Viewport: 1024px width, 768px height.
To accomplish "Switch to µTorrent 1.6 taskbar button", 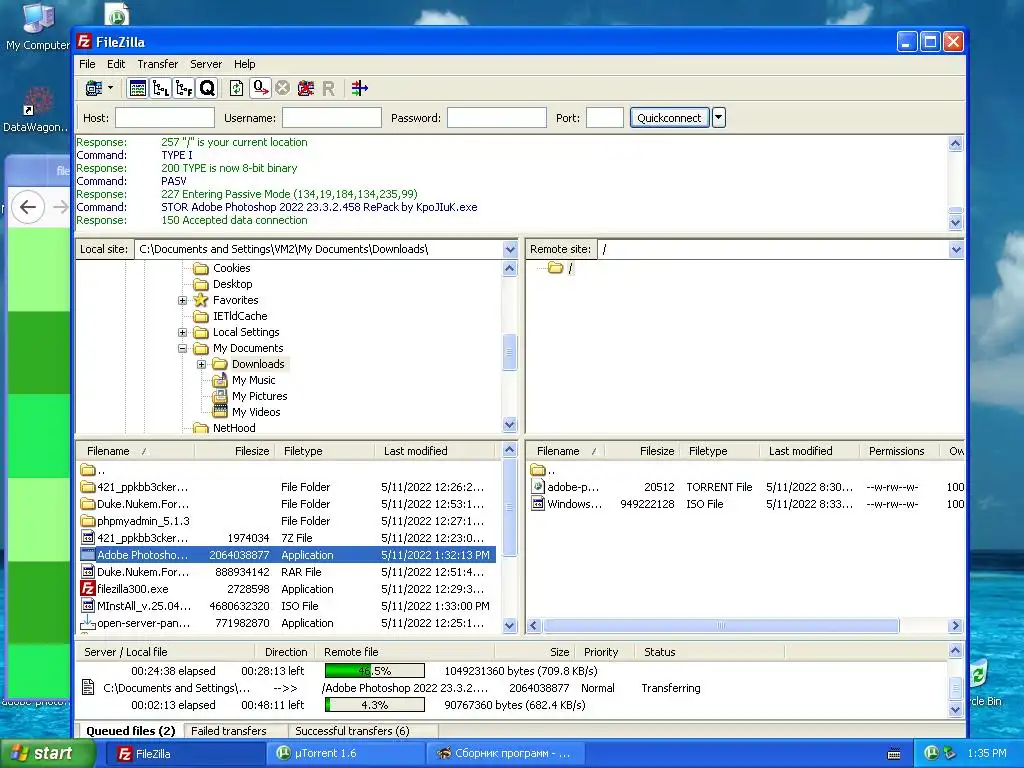I will tap(346, 754).
